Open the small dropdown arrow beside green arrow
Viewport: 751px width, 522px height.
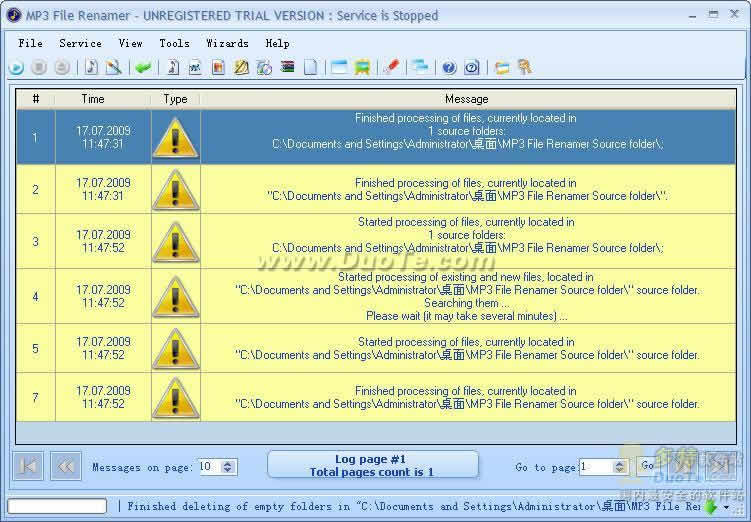(727, 507)
